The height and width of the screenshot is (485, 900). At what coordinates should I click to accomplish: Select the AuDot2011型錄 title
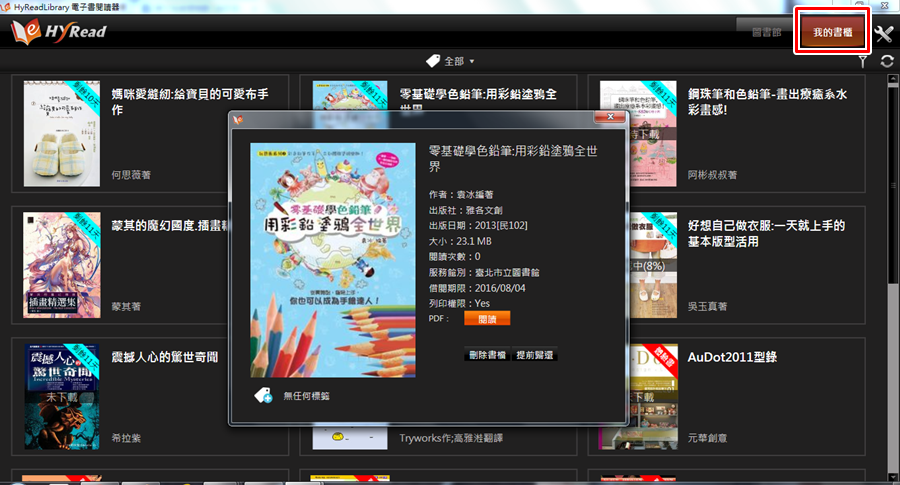tap(732, 357)
